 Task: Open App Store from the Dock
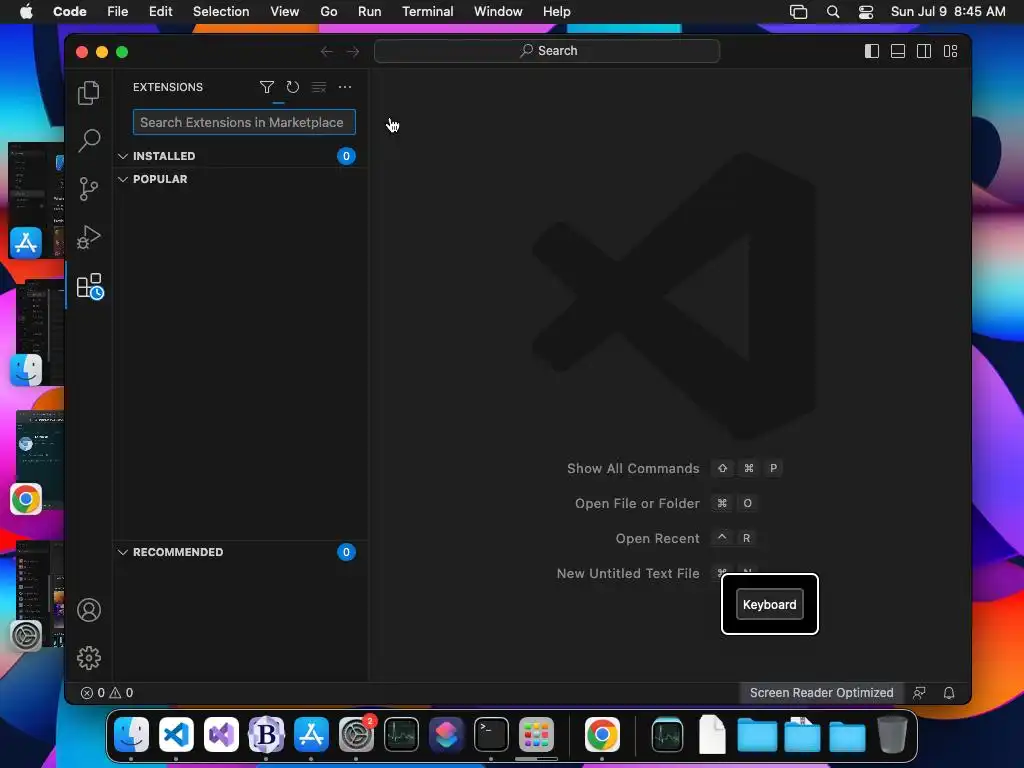coord(311,735)
